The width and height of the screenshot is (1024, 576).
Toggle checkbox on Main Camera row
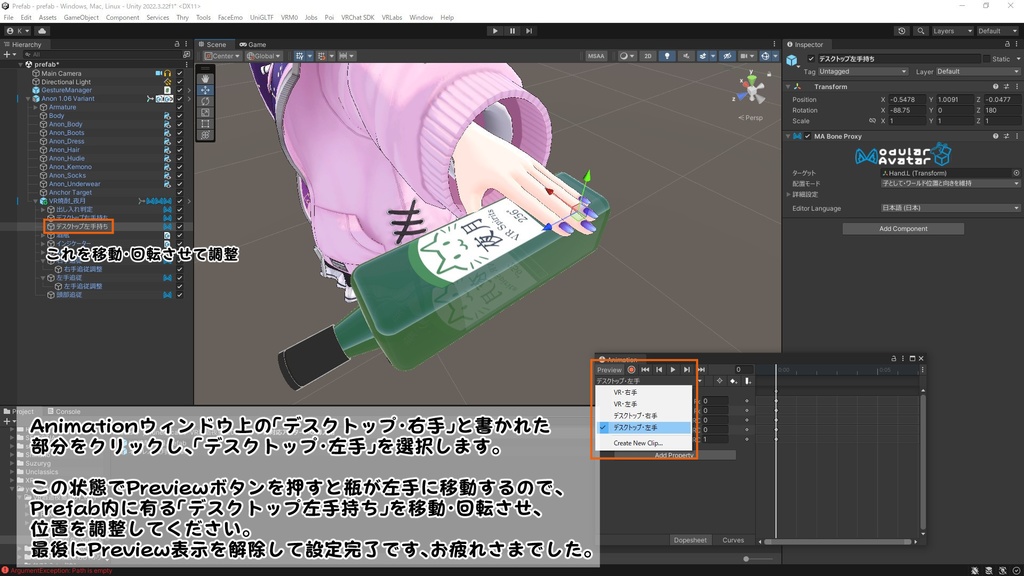[x=180, y=74]
